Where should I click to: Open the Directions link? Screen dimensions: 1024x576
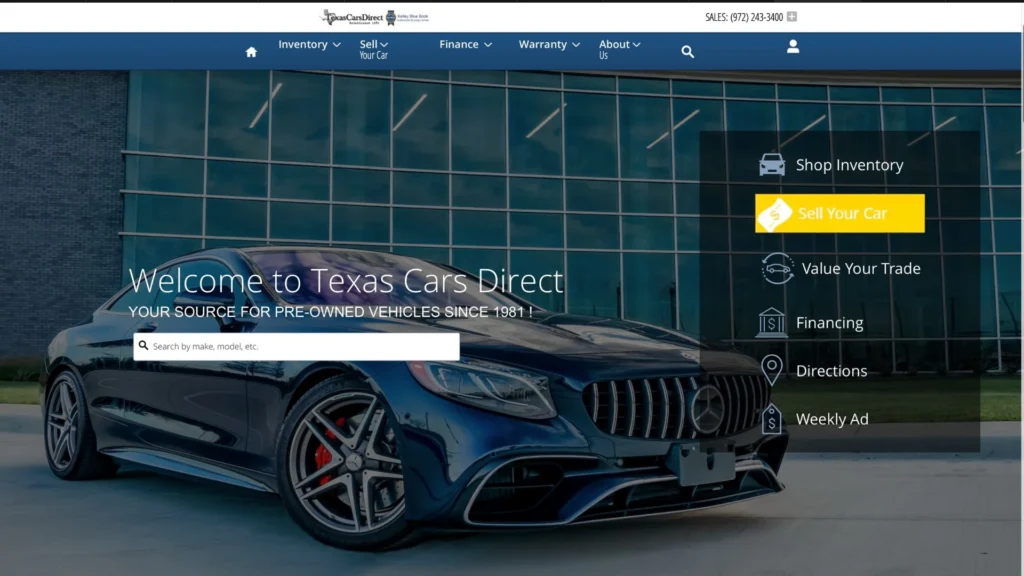tap(831, 371)
